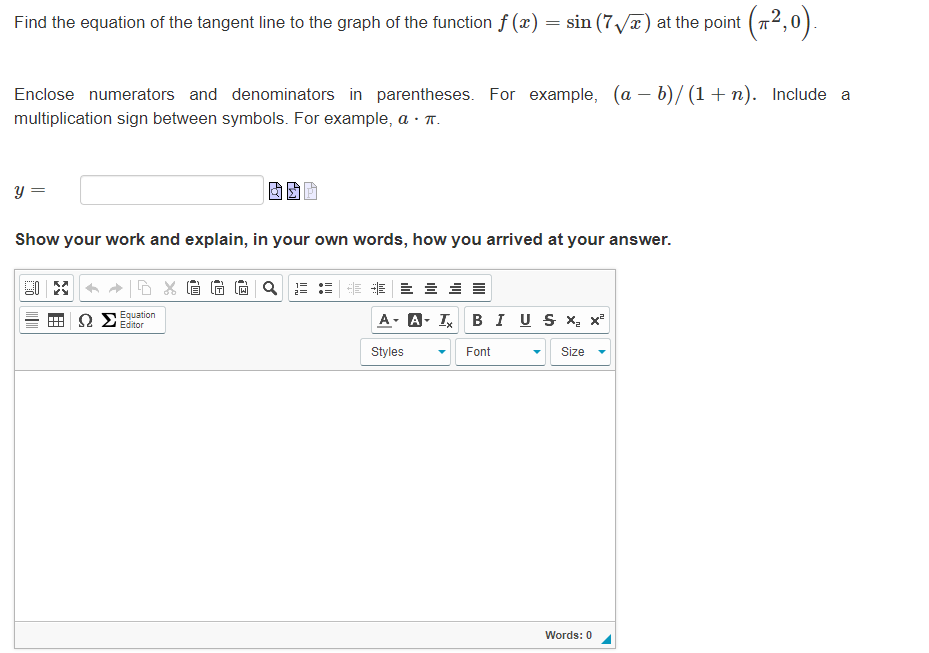929x653 pixels.
Task: Click the Cut scissors icon
Action: [x=170, y=288]
